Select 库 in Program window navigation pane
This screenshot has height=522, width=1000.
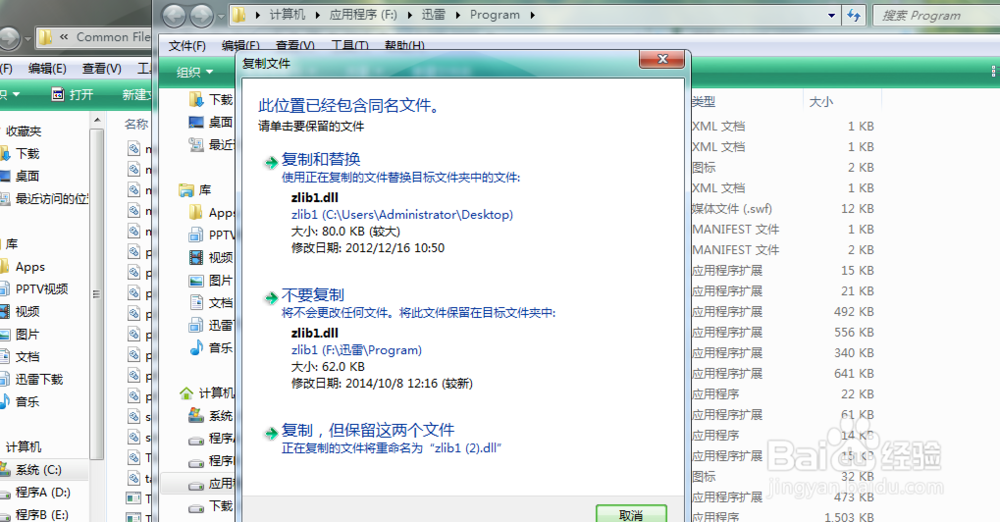point(195,190)
